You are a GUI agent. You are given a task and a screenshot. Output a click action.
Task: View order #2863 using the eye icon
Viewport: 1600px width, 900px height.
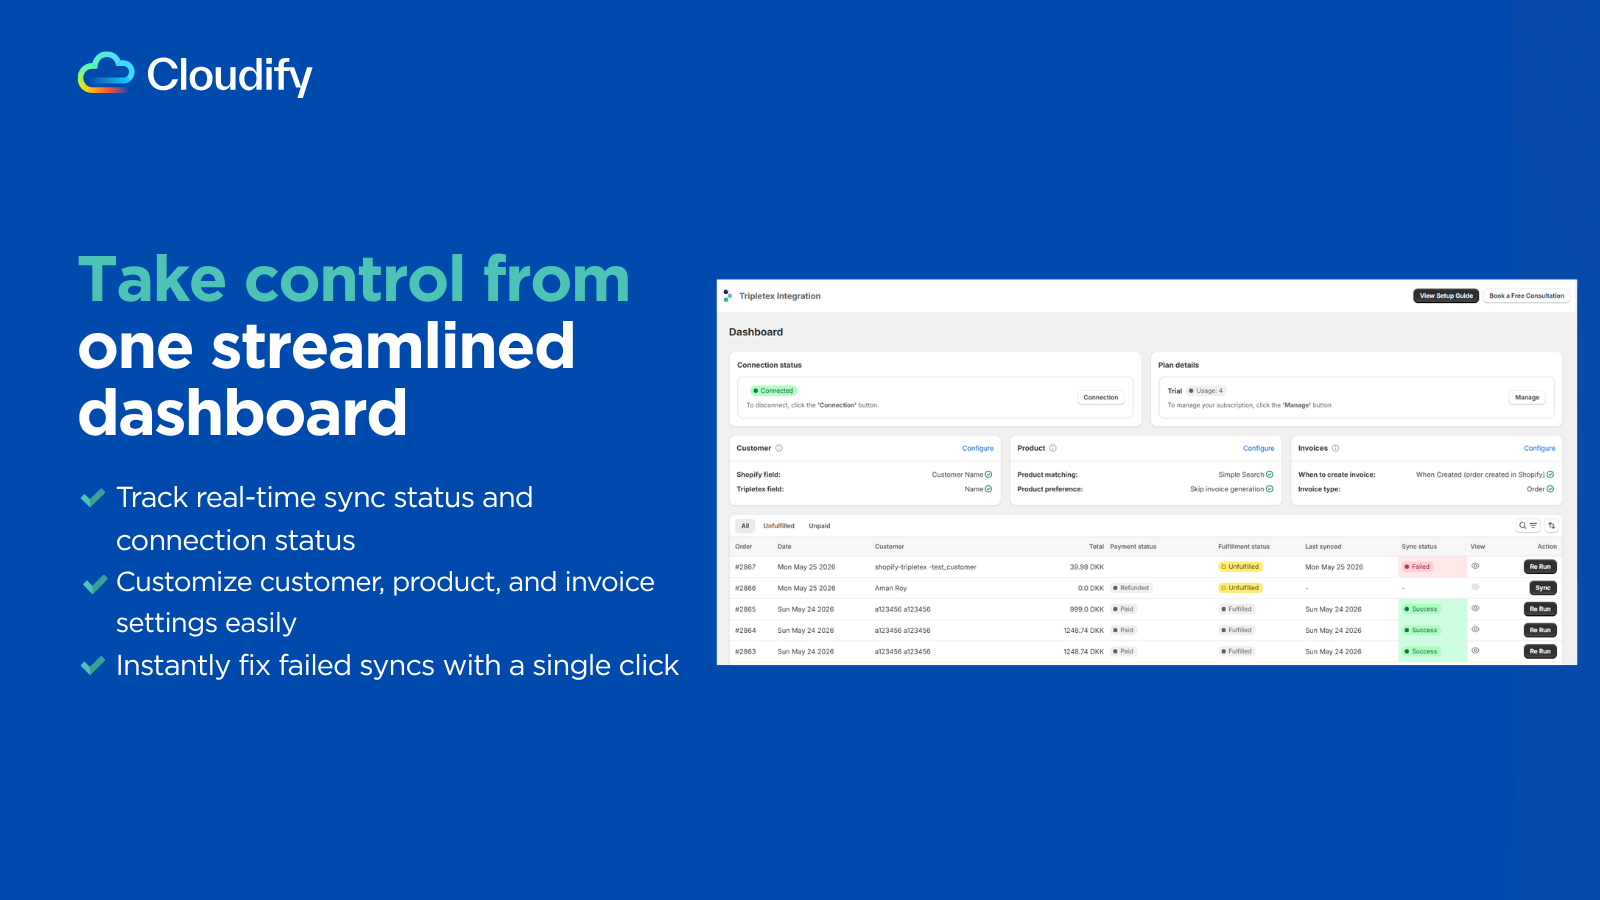(1475, 651)
